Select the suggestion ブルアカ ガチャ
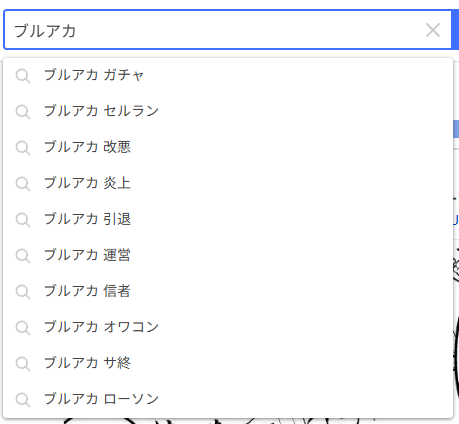The height and width of the screenshot is (424, 459). (x=228, y=75)
